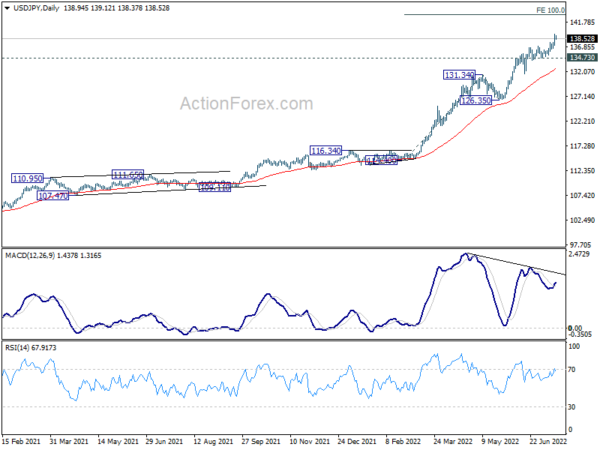
Task: Select the RSI 70 level label
Action: point(572,370)
